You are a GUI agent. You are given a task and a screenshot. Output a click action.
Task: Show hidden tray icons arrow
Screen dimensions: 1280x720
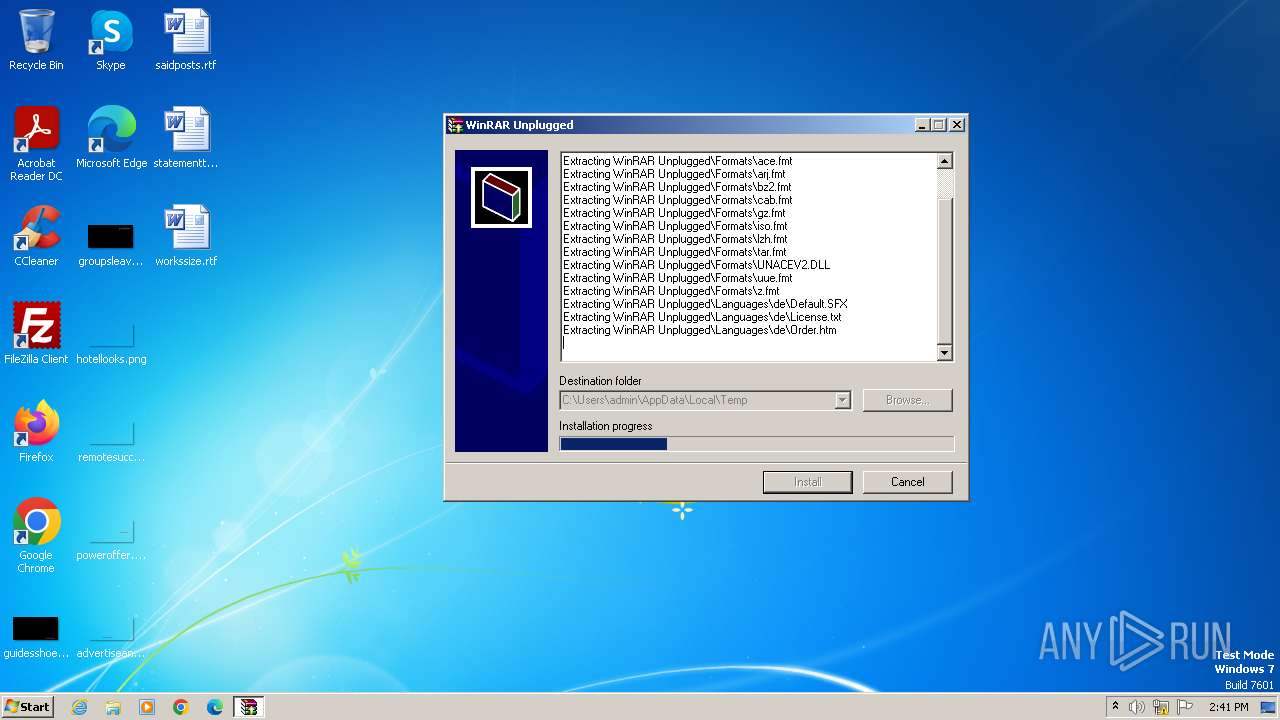1115,707
